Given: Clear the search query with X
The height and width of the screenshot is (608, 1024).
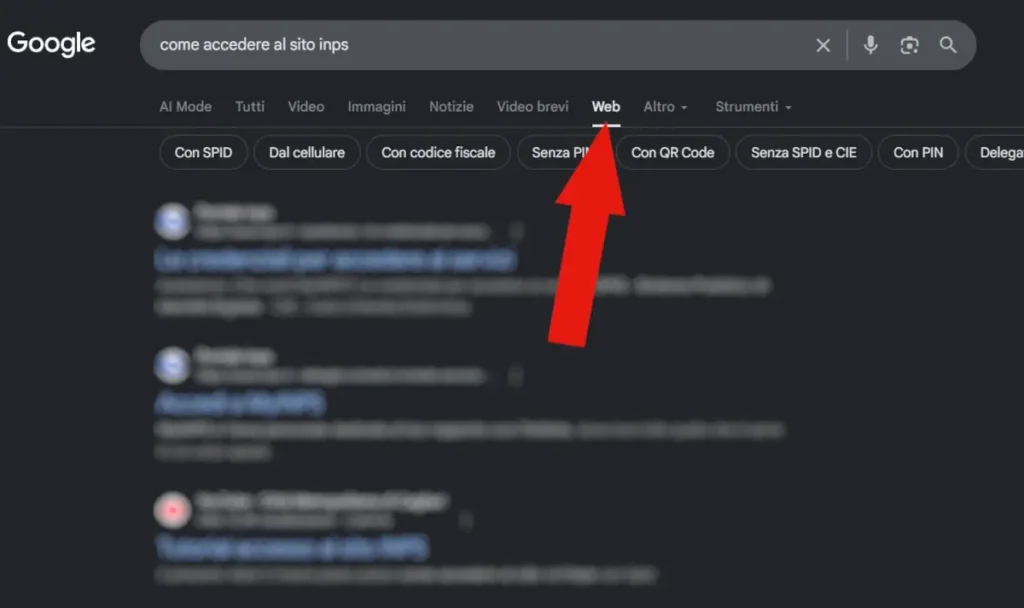Looking at the screenshot, I should pyautogui.click(x=823, y=45).
